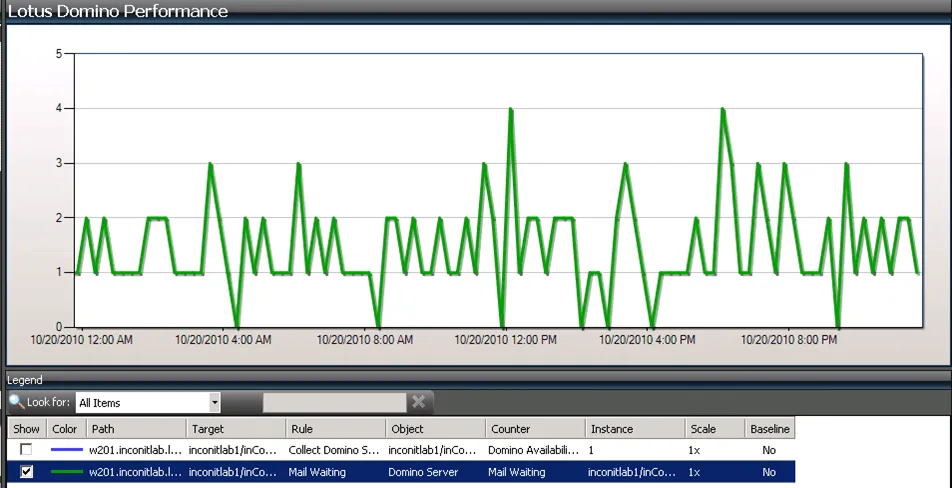Screen dimensions: 952x488
Task: Click the 10/20/2010 8:00 PM axis label
Action: click(788, 340)
